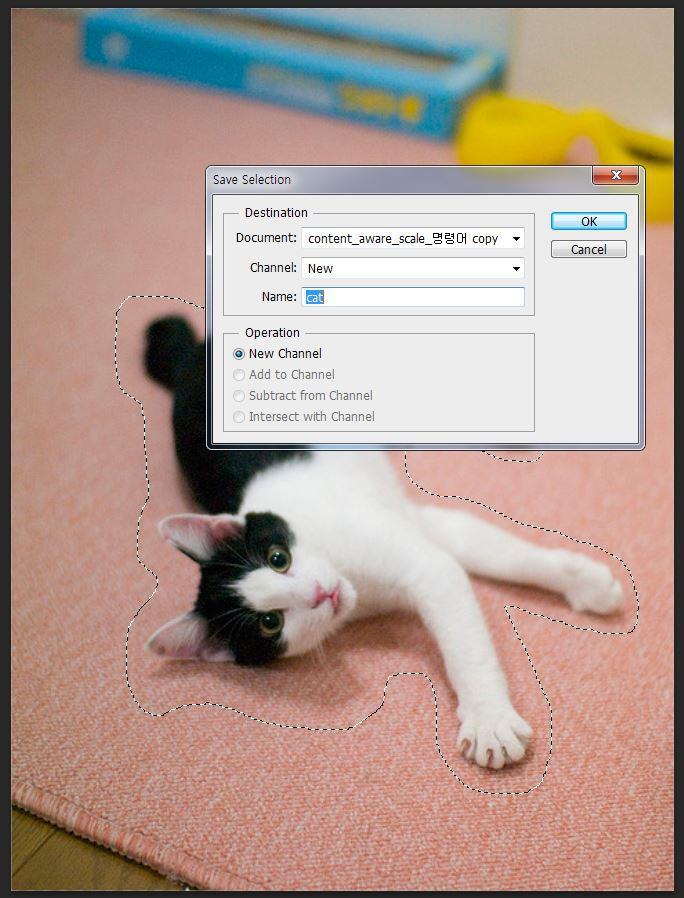This screenshot has width=684, height=898.
Task: Click the Operation group label
Action: point(272,333)
